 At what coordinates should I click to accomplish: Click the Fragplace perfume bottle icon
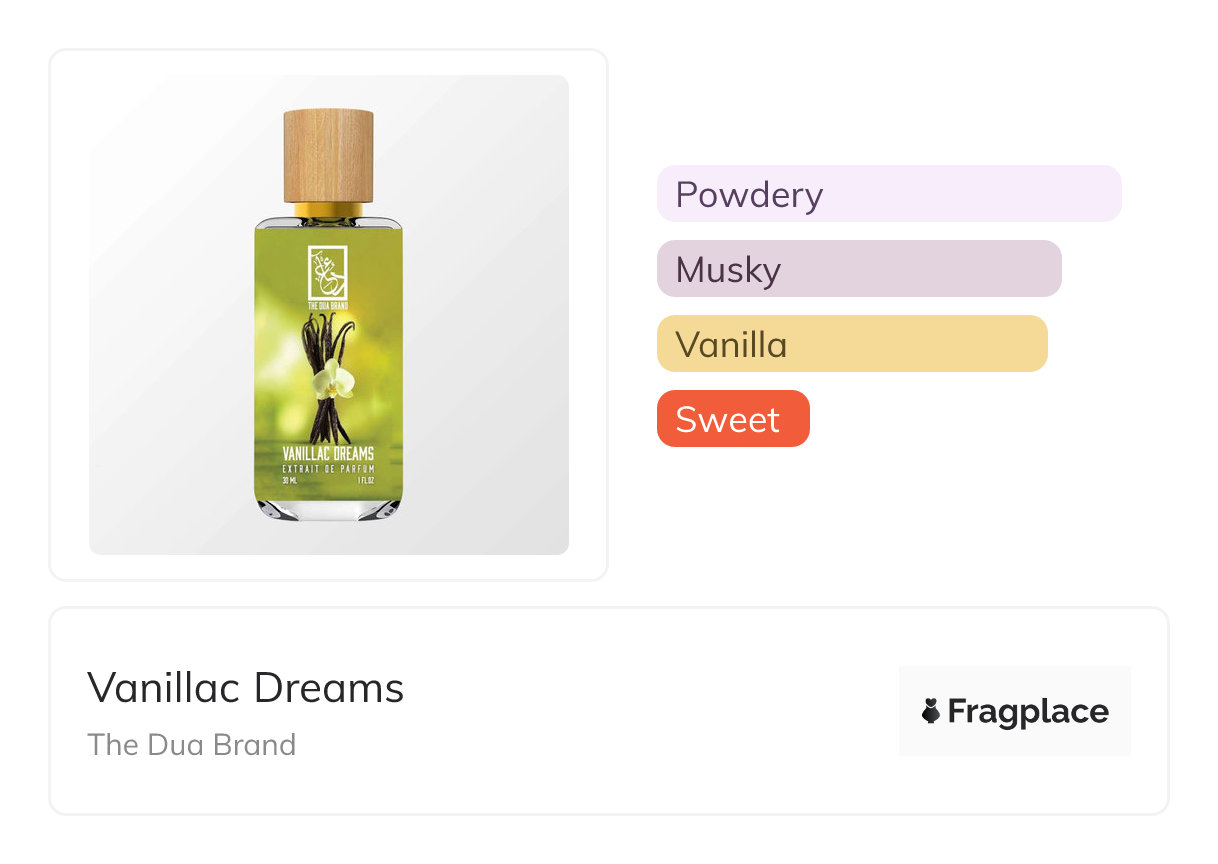click(931, 711)
